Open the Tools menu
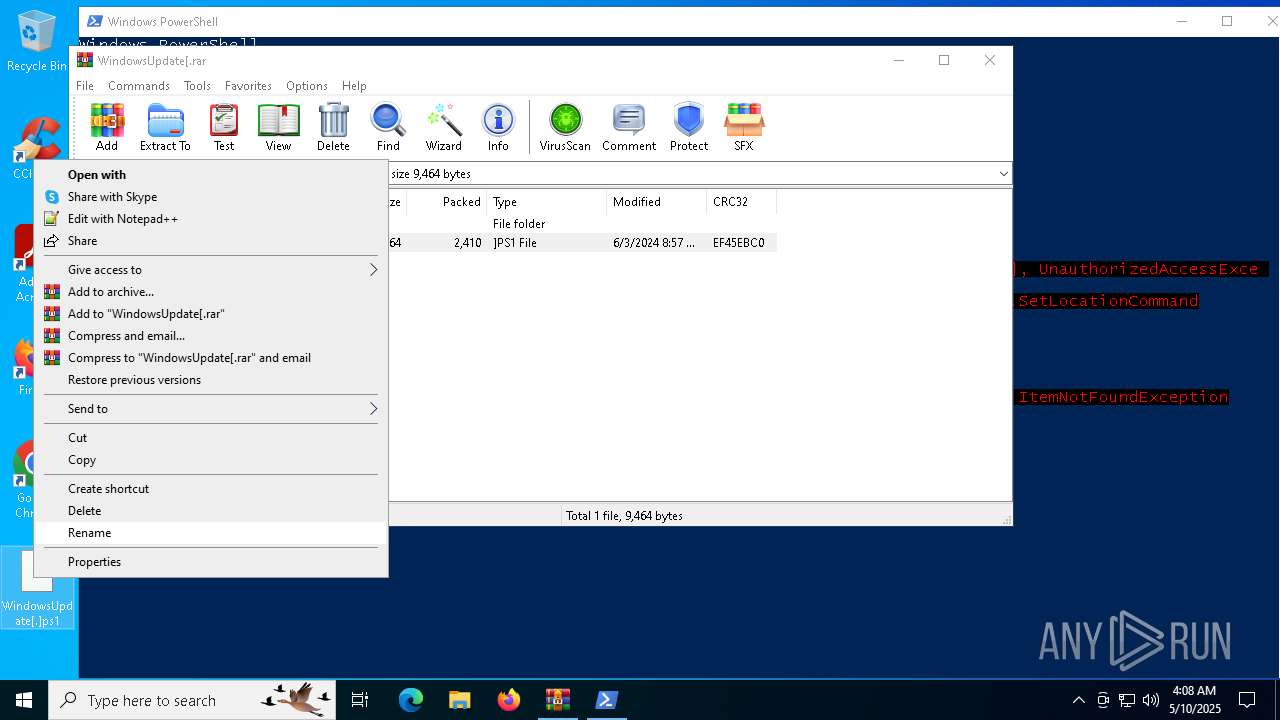Image resolution: width=1280 pixels, height=720 pixels. 197,86
